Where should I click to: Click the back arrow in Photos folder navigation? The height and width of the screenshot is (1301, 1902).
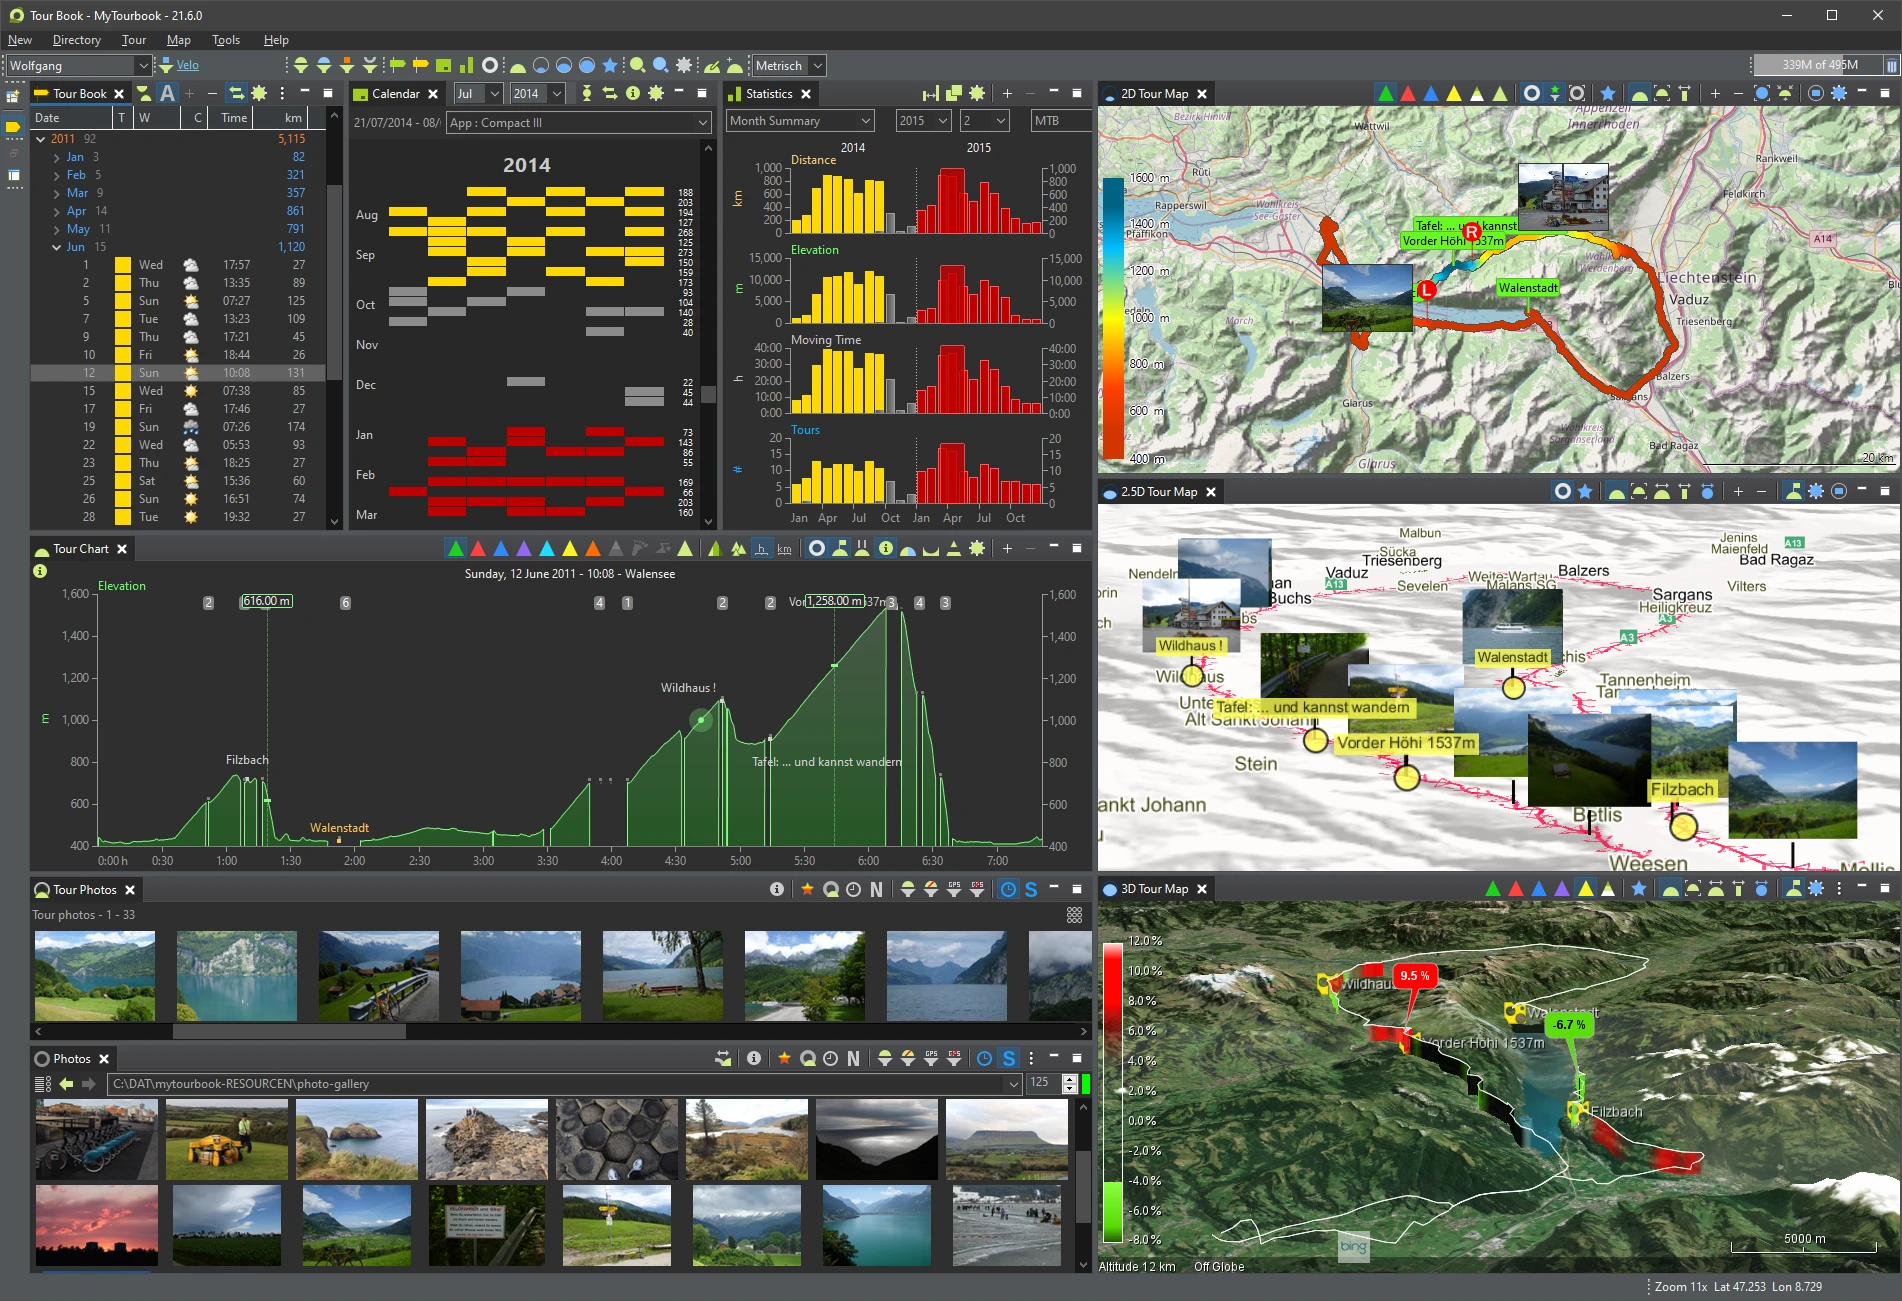click(66, 1083)
